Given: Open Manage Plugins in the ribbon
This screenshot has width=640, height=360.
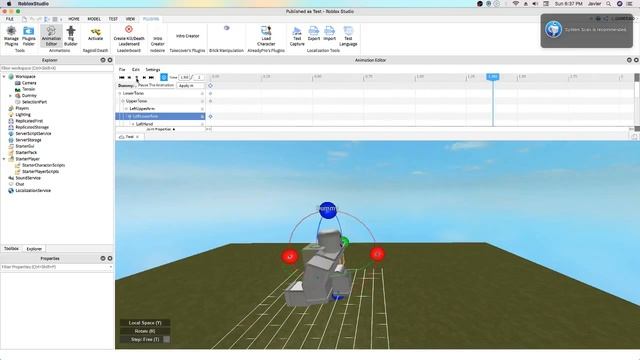Looking at the screenshot, I should [11, 36].
